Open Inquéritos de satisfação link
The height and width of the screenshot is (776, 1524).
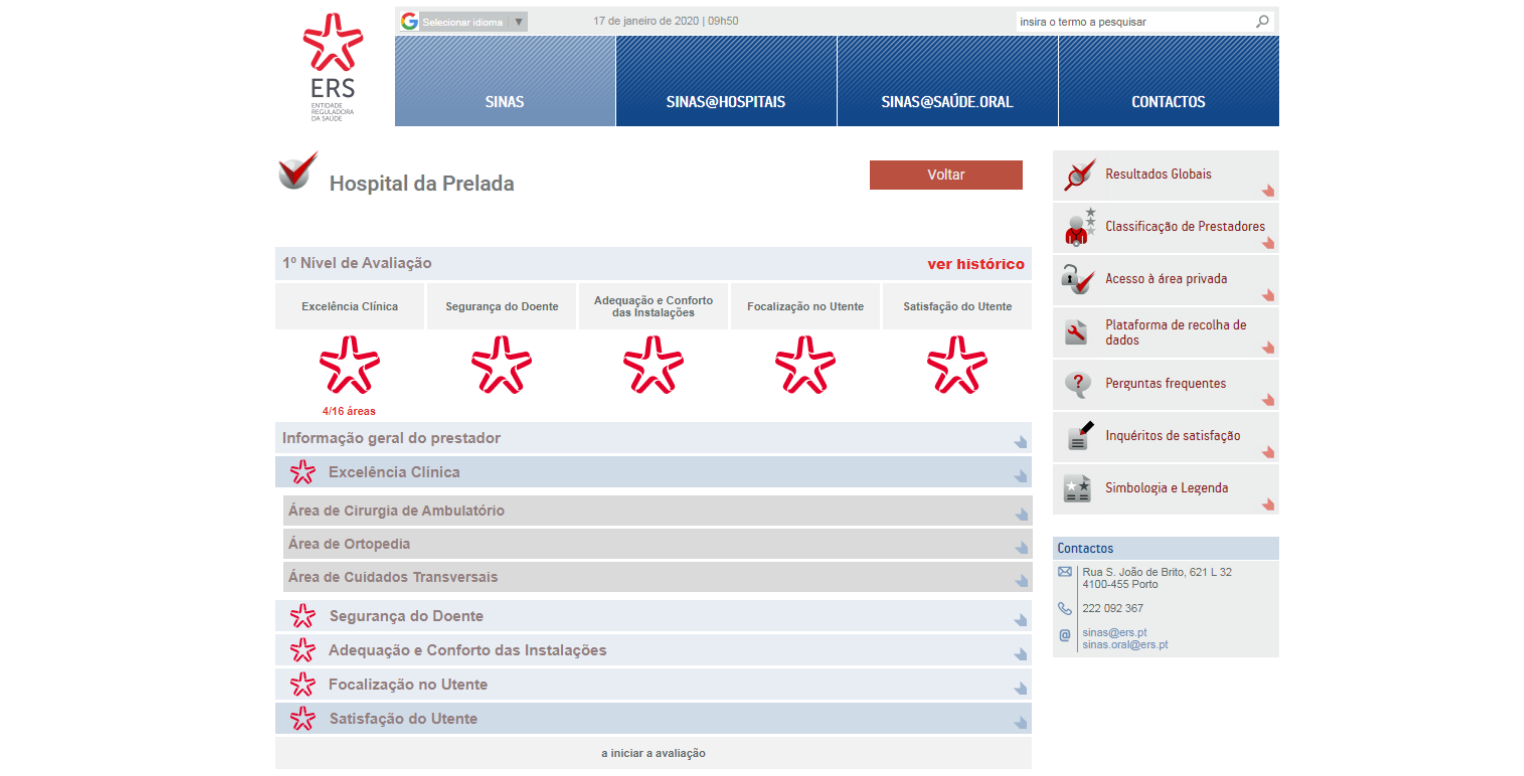tap(1173, 436)
